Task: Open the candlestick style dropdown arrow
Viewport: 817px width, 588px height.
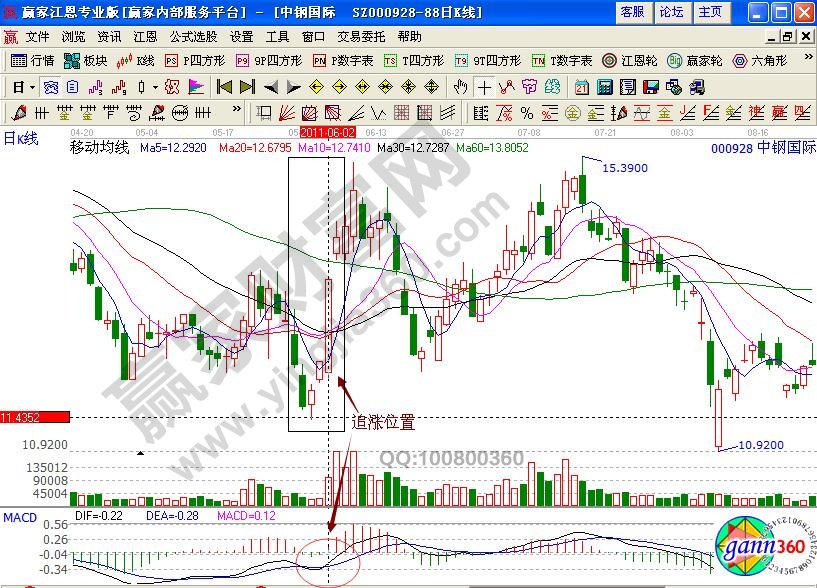Action: coord(153,86)
